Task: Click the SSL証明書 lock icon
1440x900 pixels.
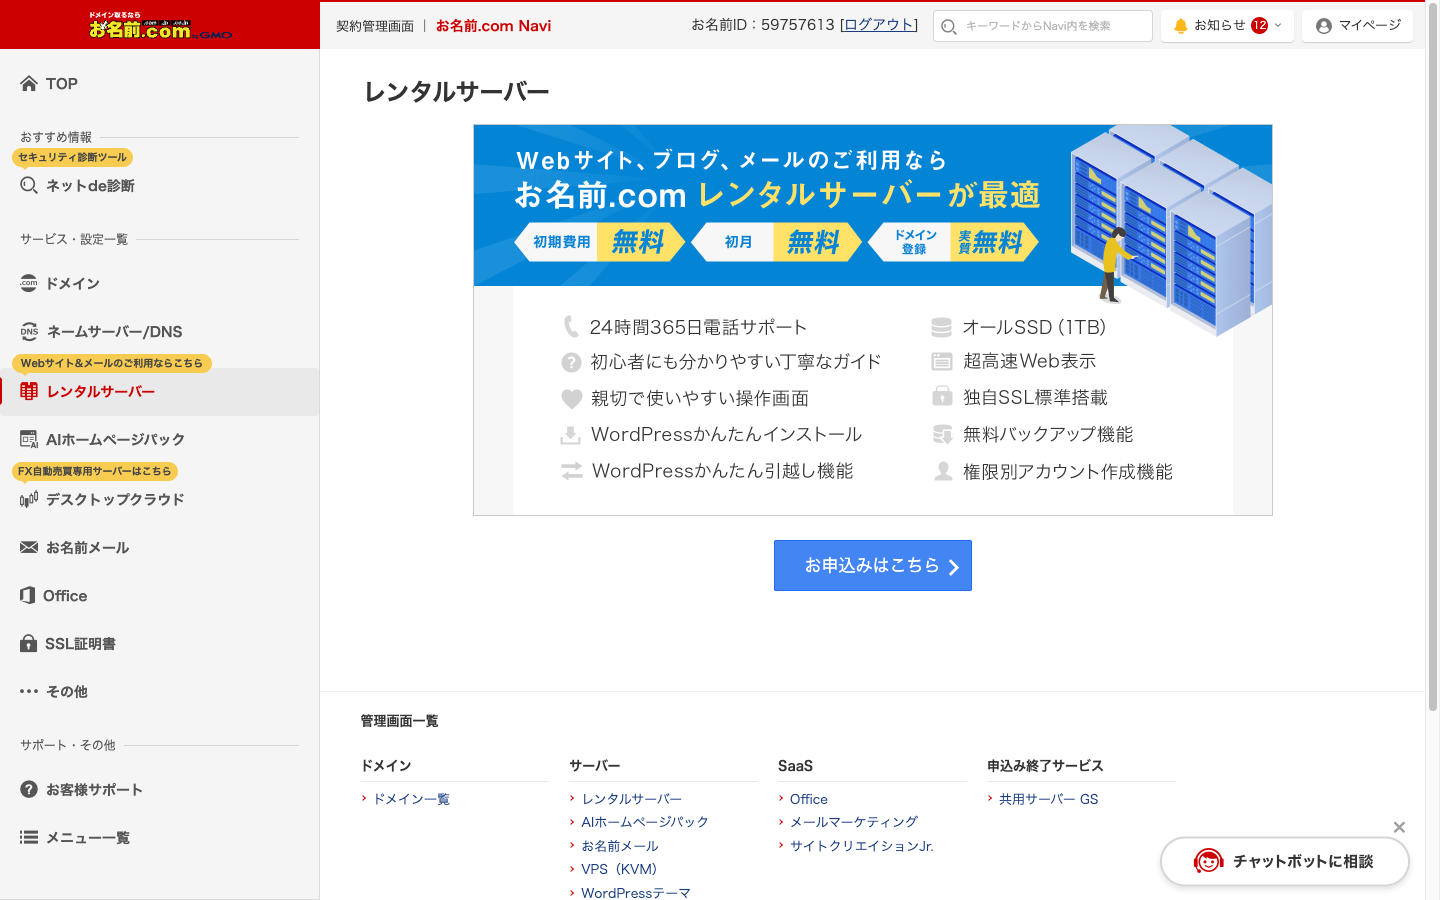Action: coord(29,643)
